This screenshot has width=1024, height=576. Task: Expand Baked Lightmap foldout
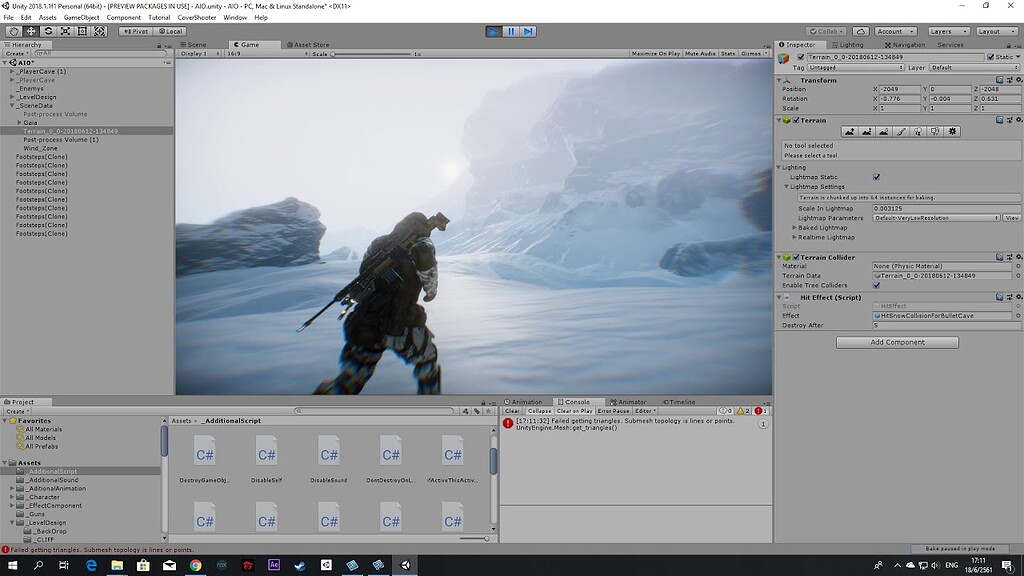[794, 228]
